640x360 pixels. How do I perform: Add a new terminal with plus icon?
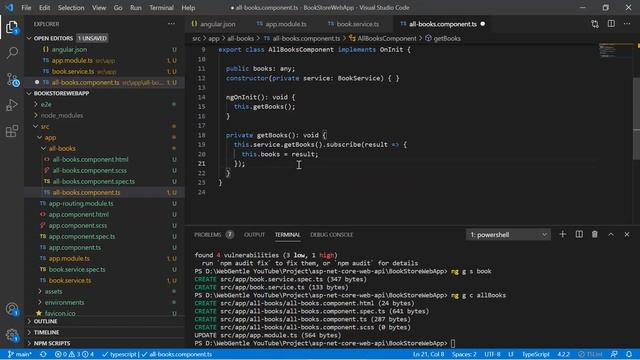(x=562, y=234)
